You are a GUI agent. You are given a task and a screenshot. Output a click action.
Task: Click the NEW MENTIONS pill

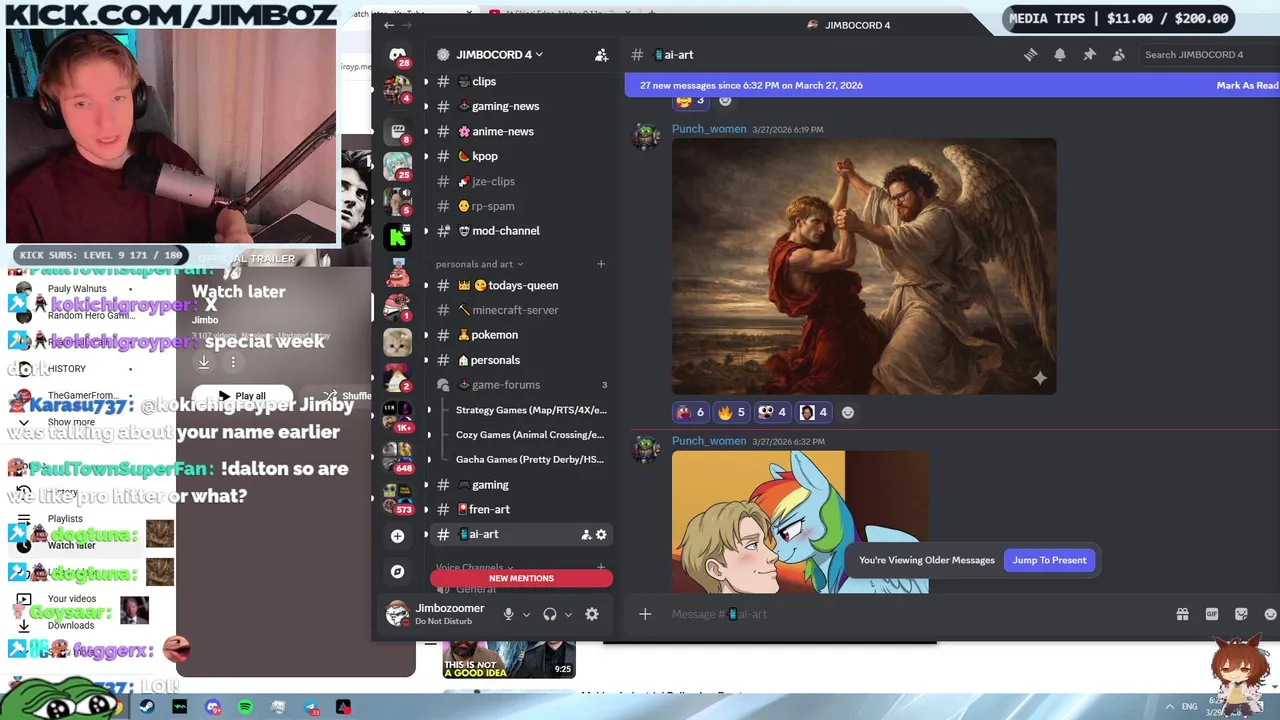(521, 578)
